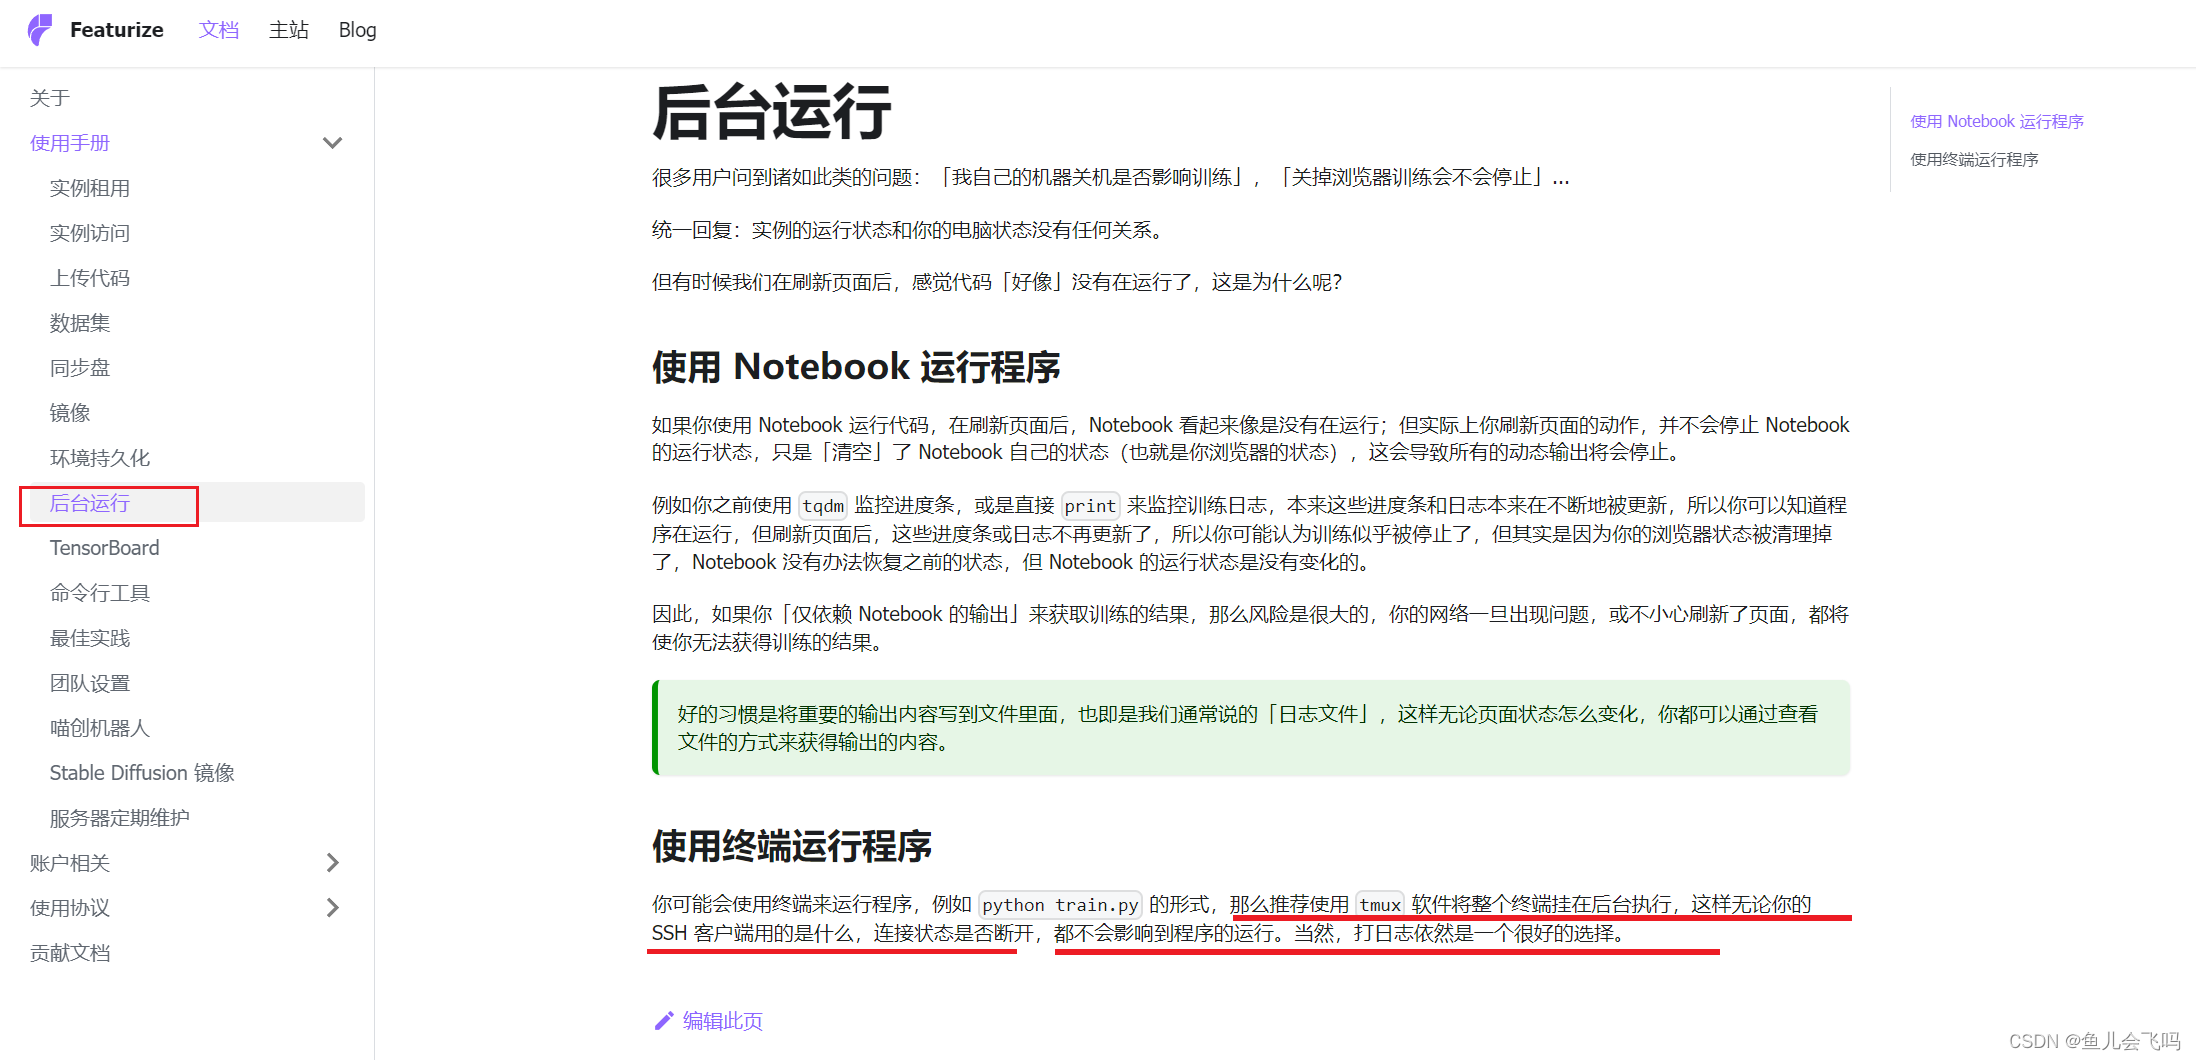Screen dimensions: 2196x1060
Task: Open the TensorBoard guide
Action: [105, 547]
